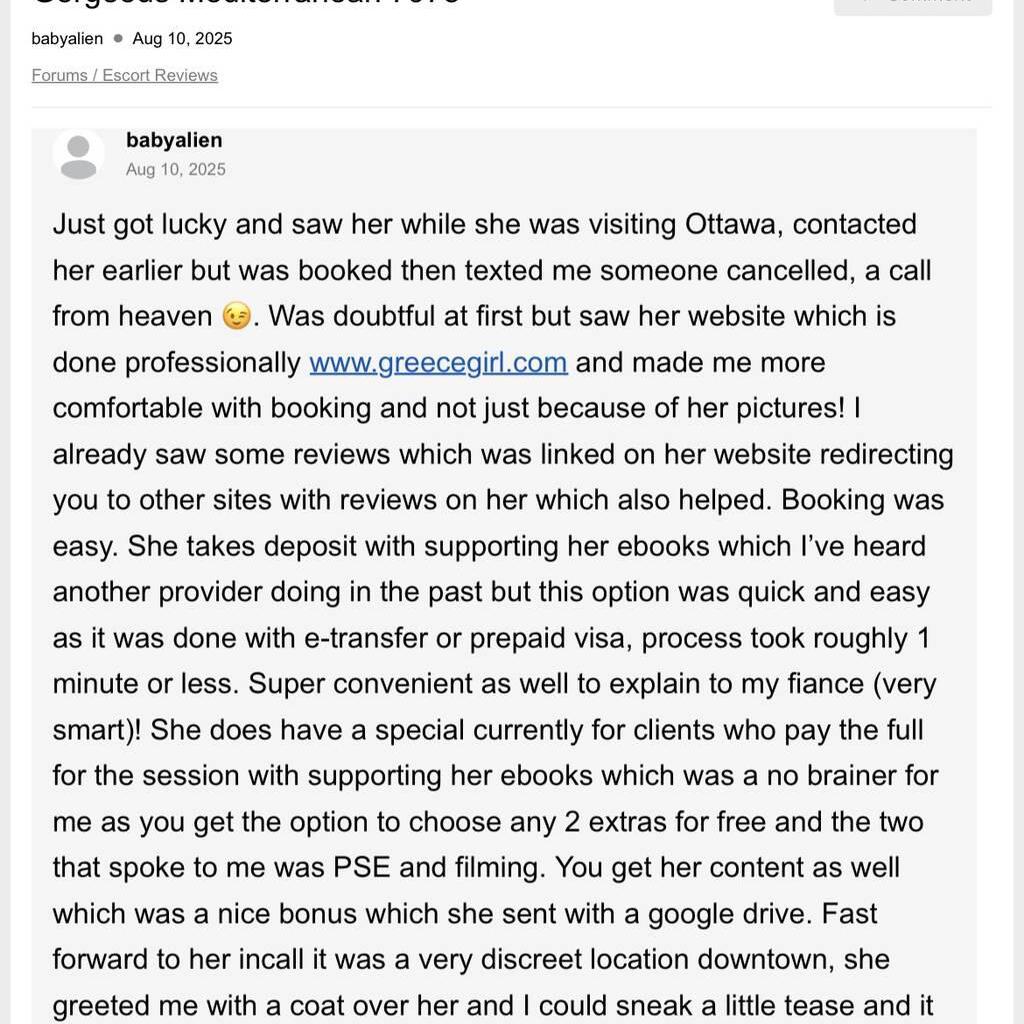Click the winking face emoji in the post

click(x=236, y=317)
